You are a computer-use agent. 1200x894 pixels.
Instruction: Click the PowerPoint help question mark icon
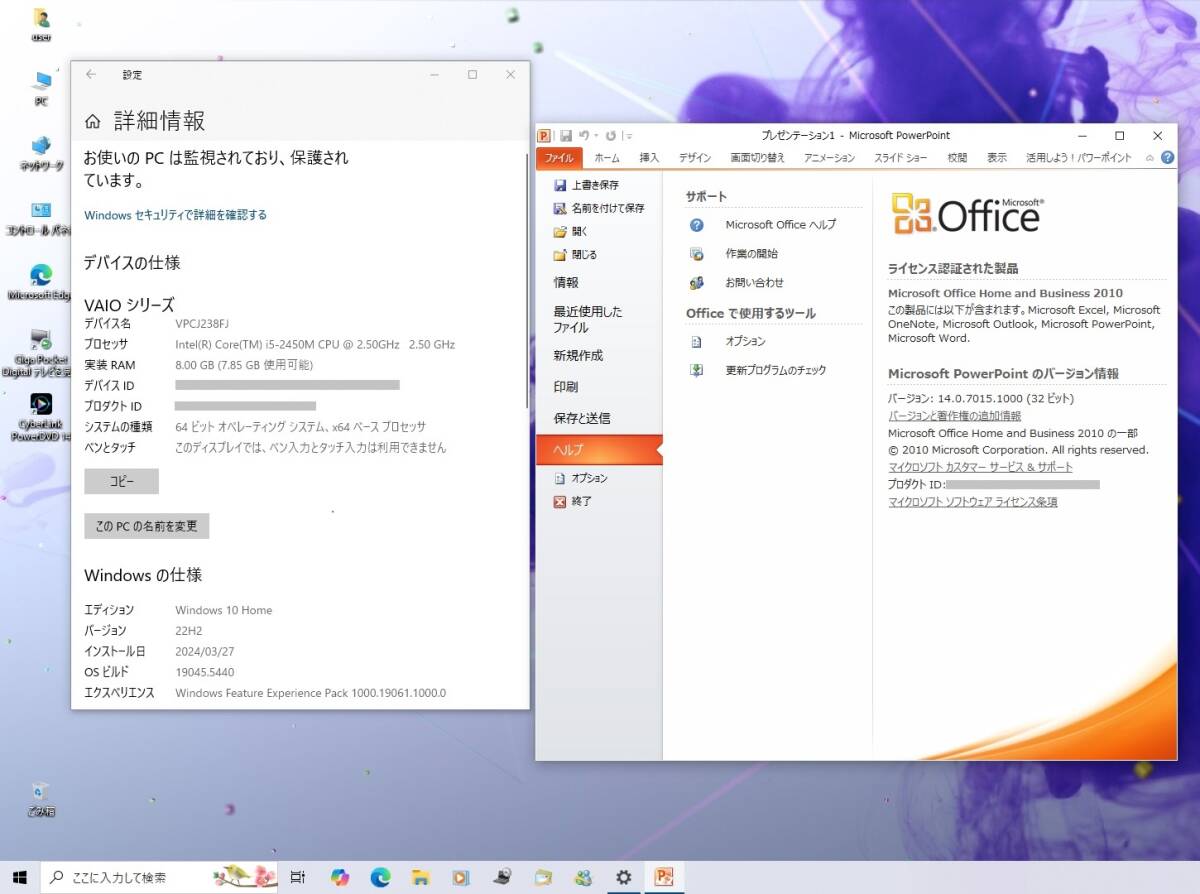pyautogui.click(x=1167, y=158)
